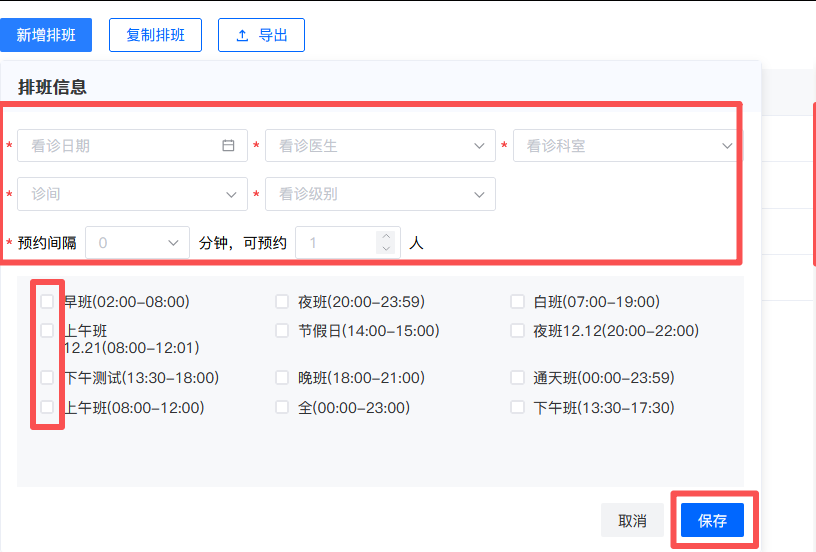This screenshot has height=552, width=816.
Task: Enable the 夜班(20:00-23:59) shift checkbox
Action: click(x=282, y=302)
